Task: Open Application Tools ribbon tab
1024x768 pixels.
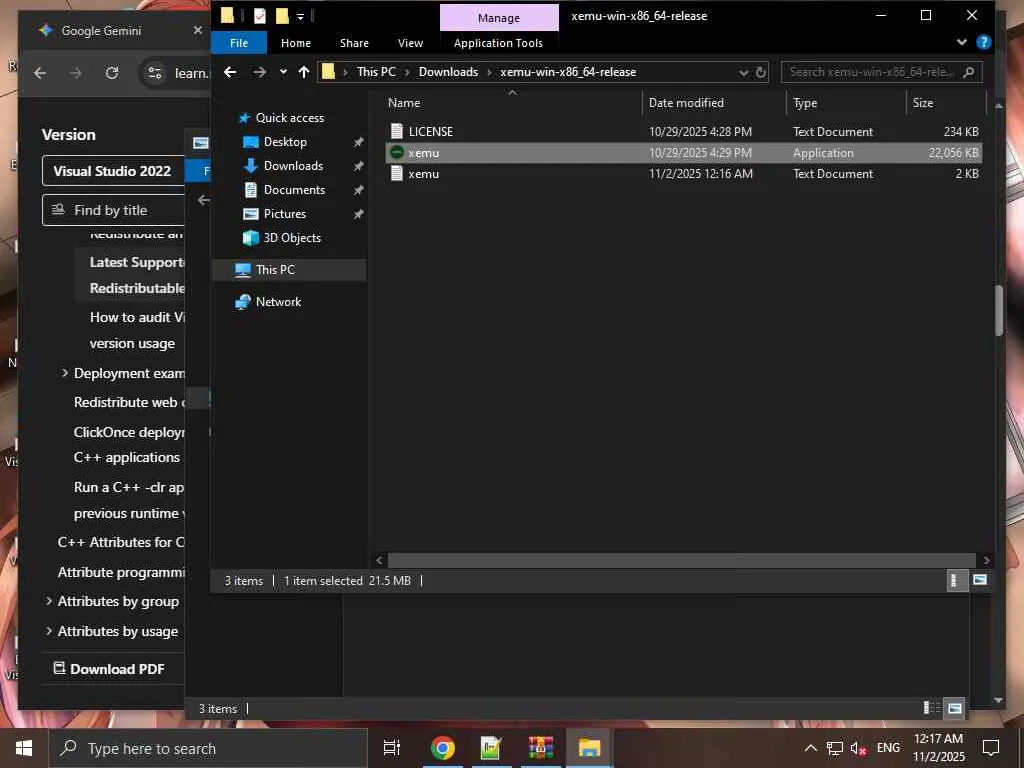Action: point(498,42)
